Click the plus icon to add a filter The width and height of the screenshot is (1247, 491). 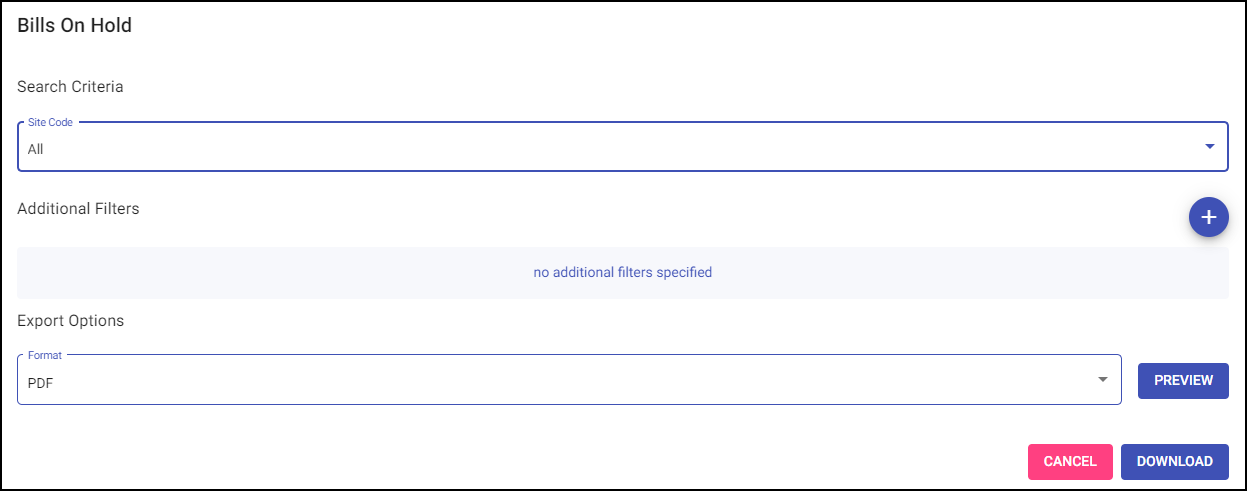click(1208, 217)
